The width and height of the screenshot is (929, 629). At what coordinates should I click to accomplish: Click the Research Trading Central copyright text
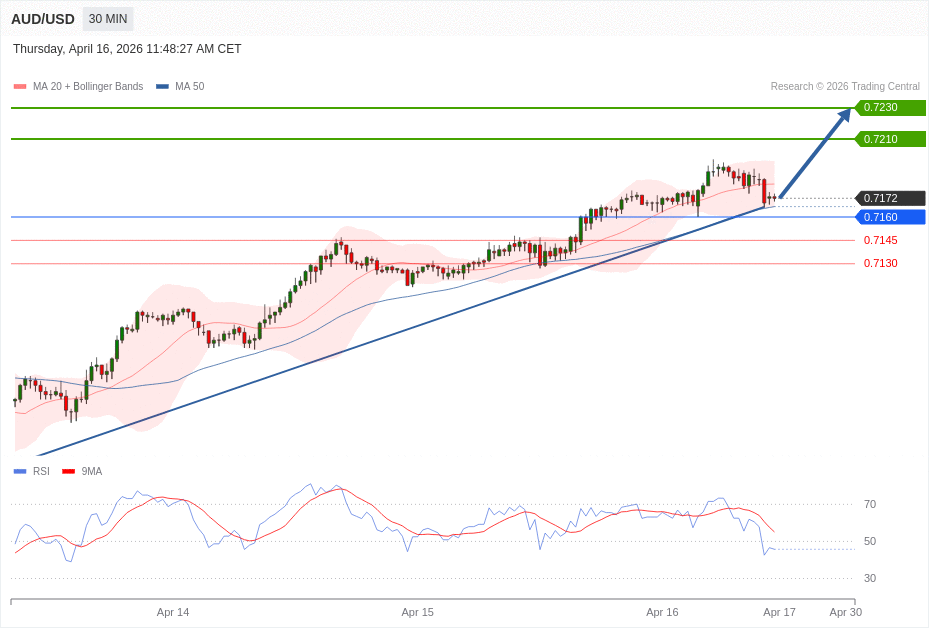[x=844, y=87]
